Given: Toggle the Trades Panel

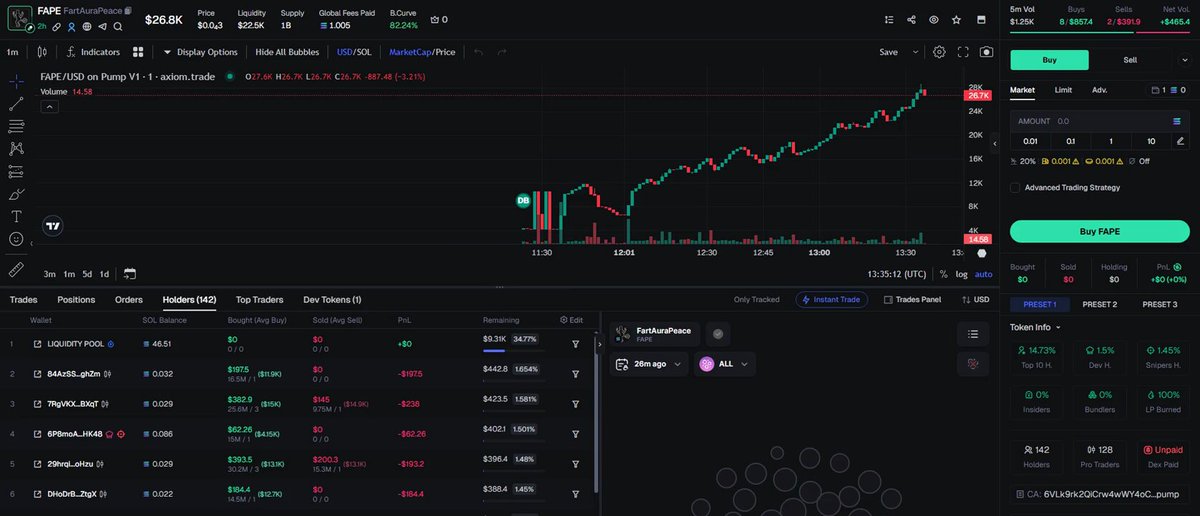Looking at the screenshot, I should pos(911,299).
